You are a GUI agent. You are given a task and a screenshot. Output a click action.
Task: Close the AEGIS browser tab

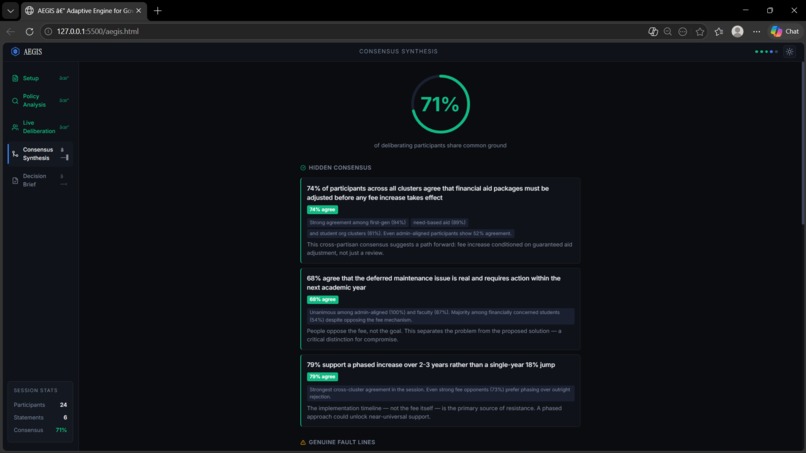[138, 10]
